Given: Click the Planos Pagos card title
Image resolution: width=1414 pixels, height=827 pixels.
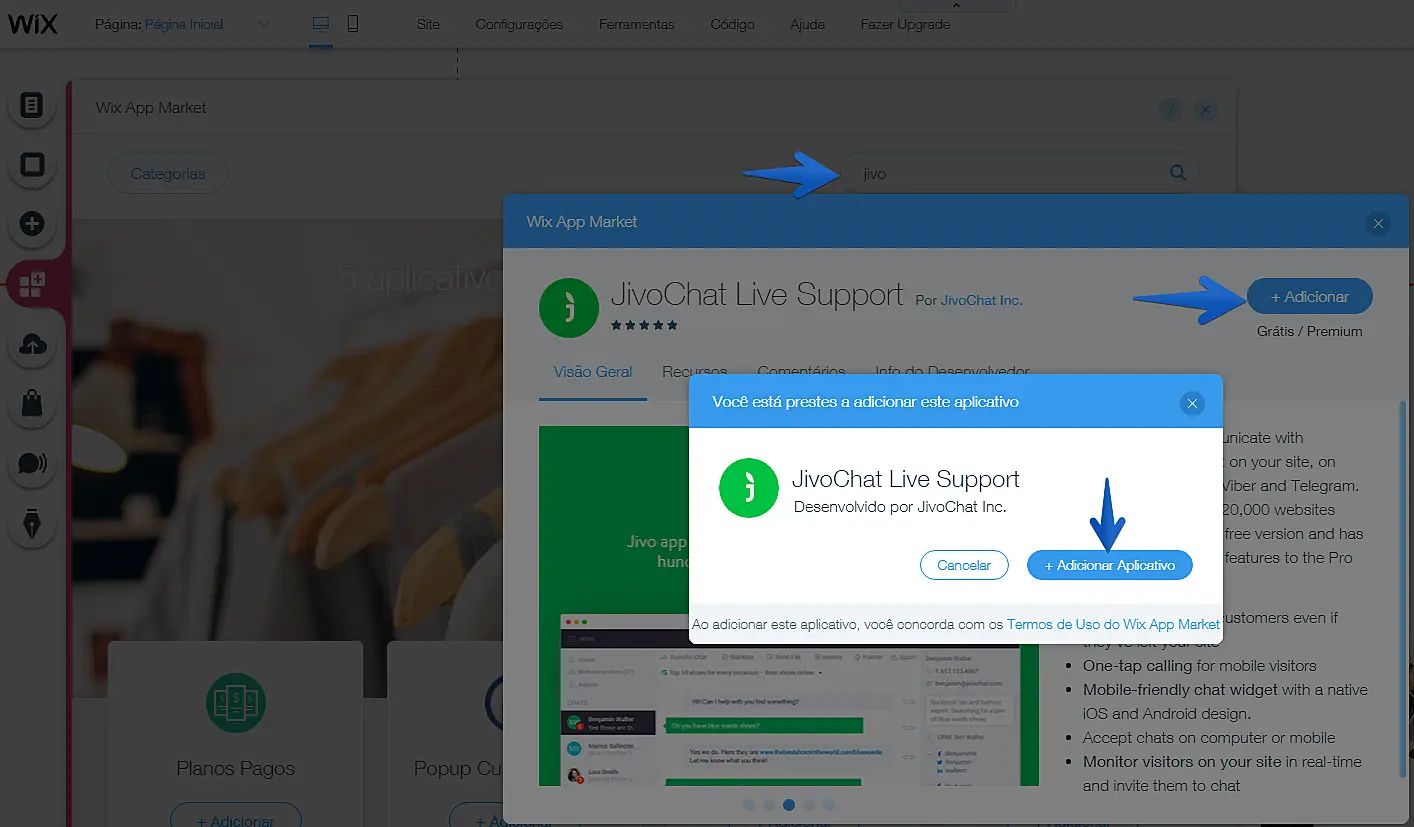Looking at the screenshot, I should 235,769.
